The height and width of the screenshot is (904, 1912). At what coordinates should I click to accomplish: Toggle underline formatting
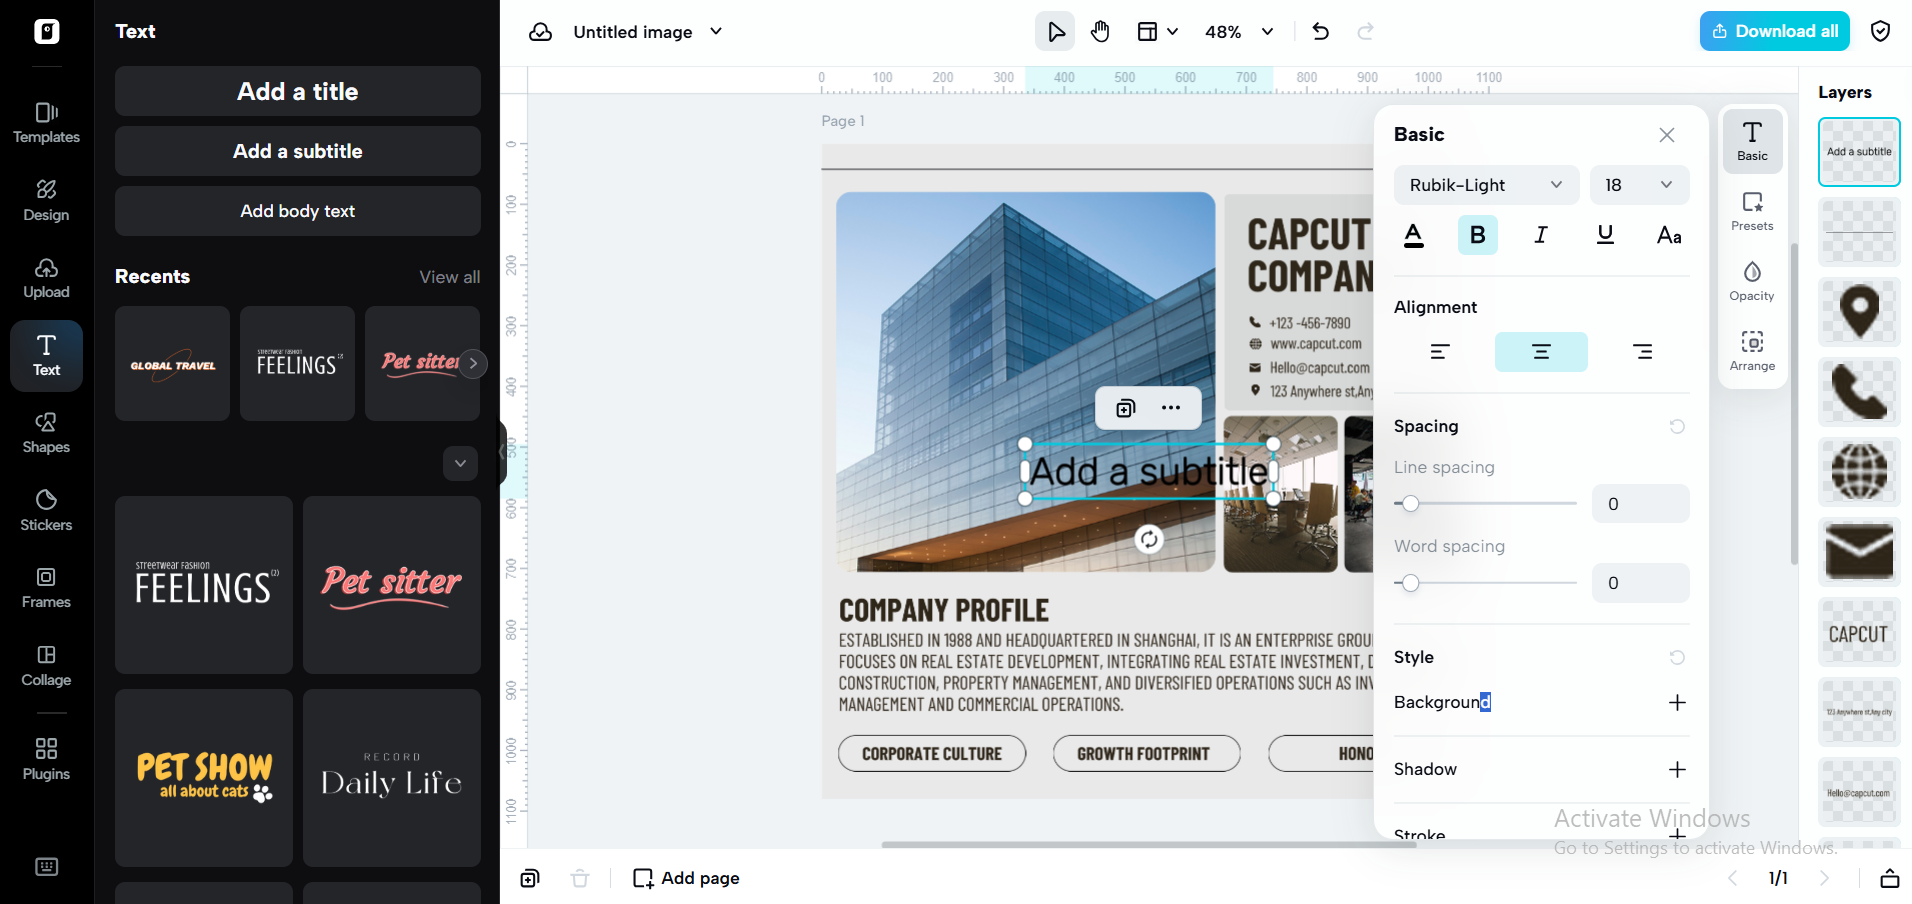tap(1604, 235)
